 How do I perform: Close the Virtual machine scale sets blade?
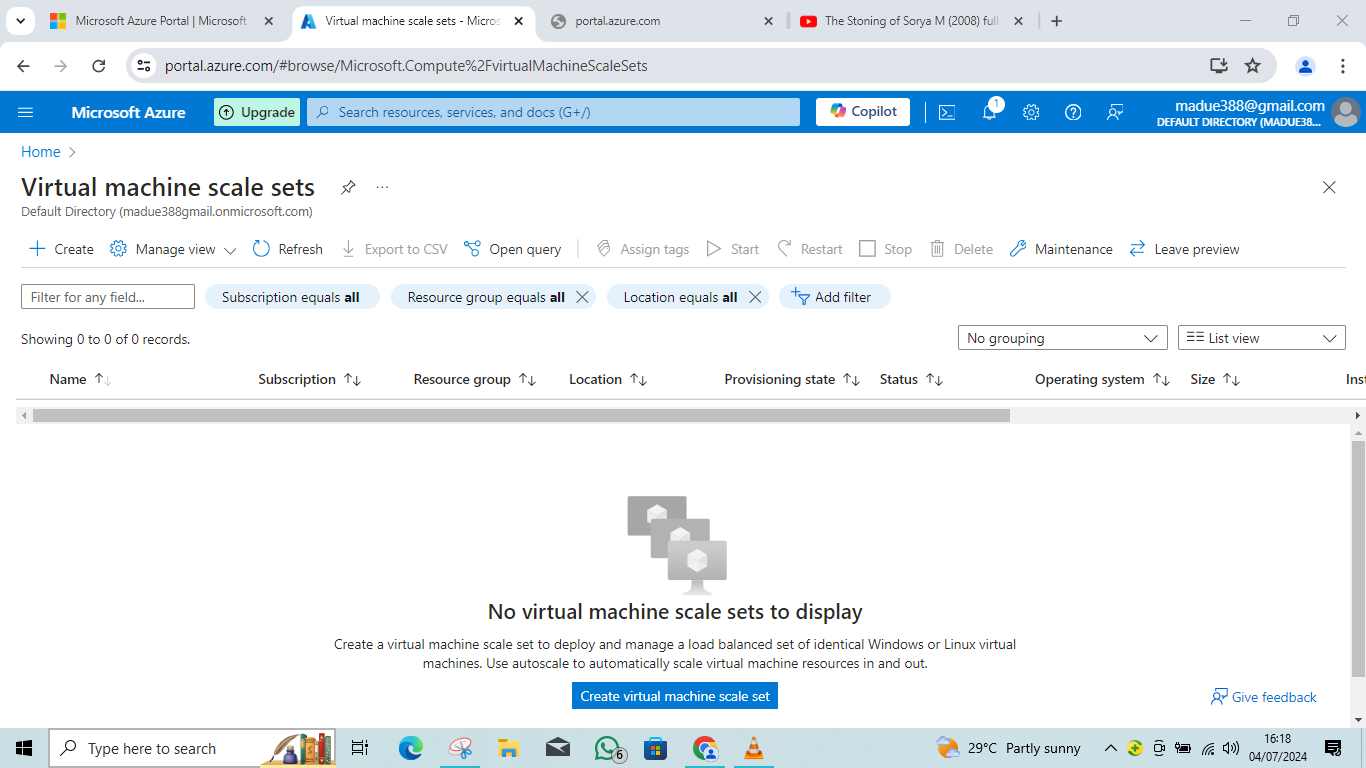click(x=1329, y=187)
